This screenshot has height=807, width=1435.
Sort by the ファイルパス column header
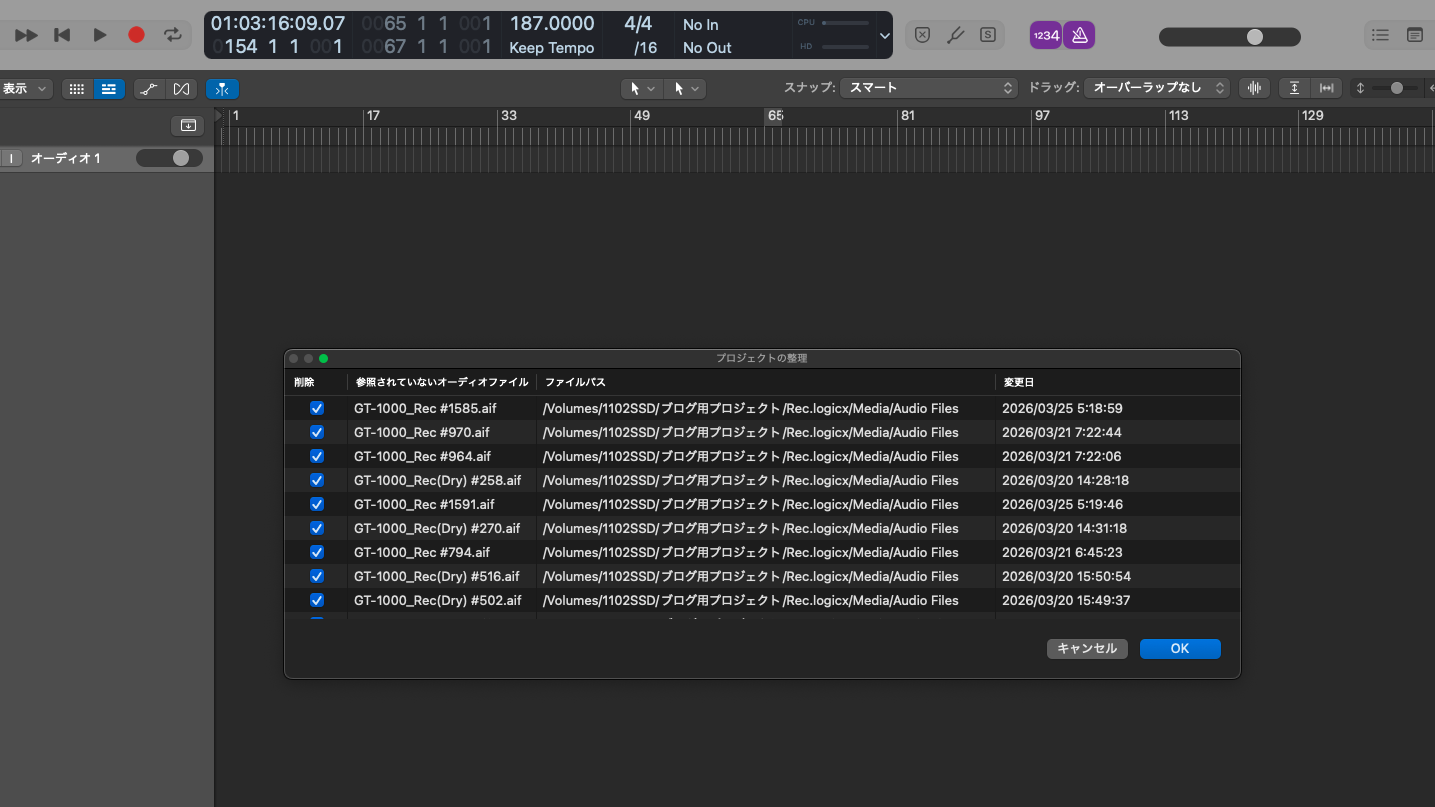pos(575,382)
